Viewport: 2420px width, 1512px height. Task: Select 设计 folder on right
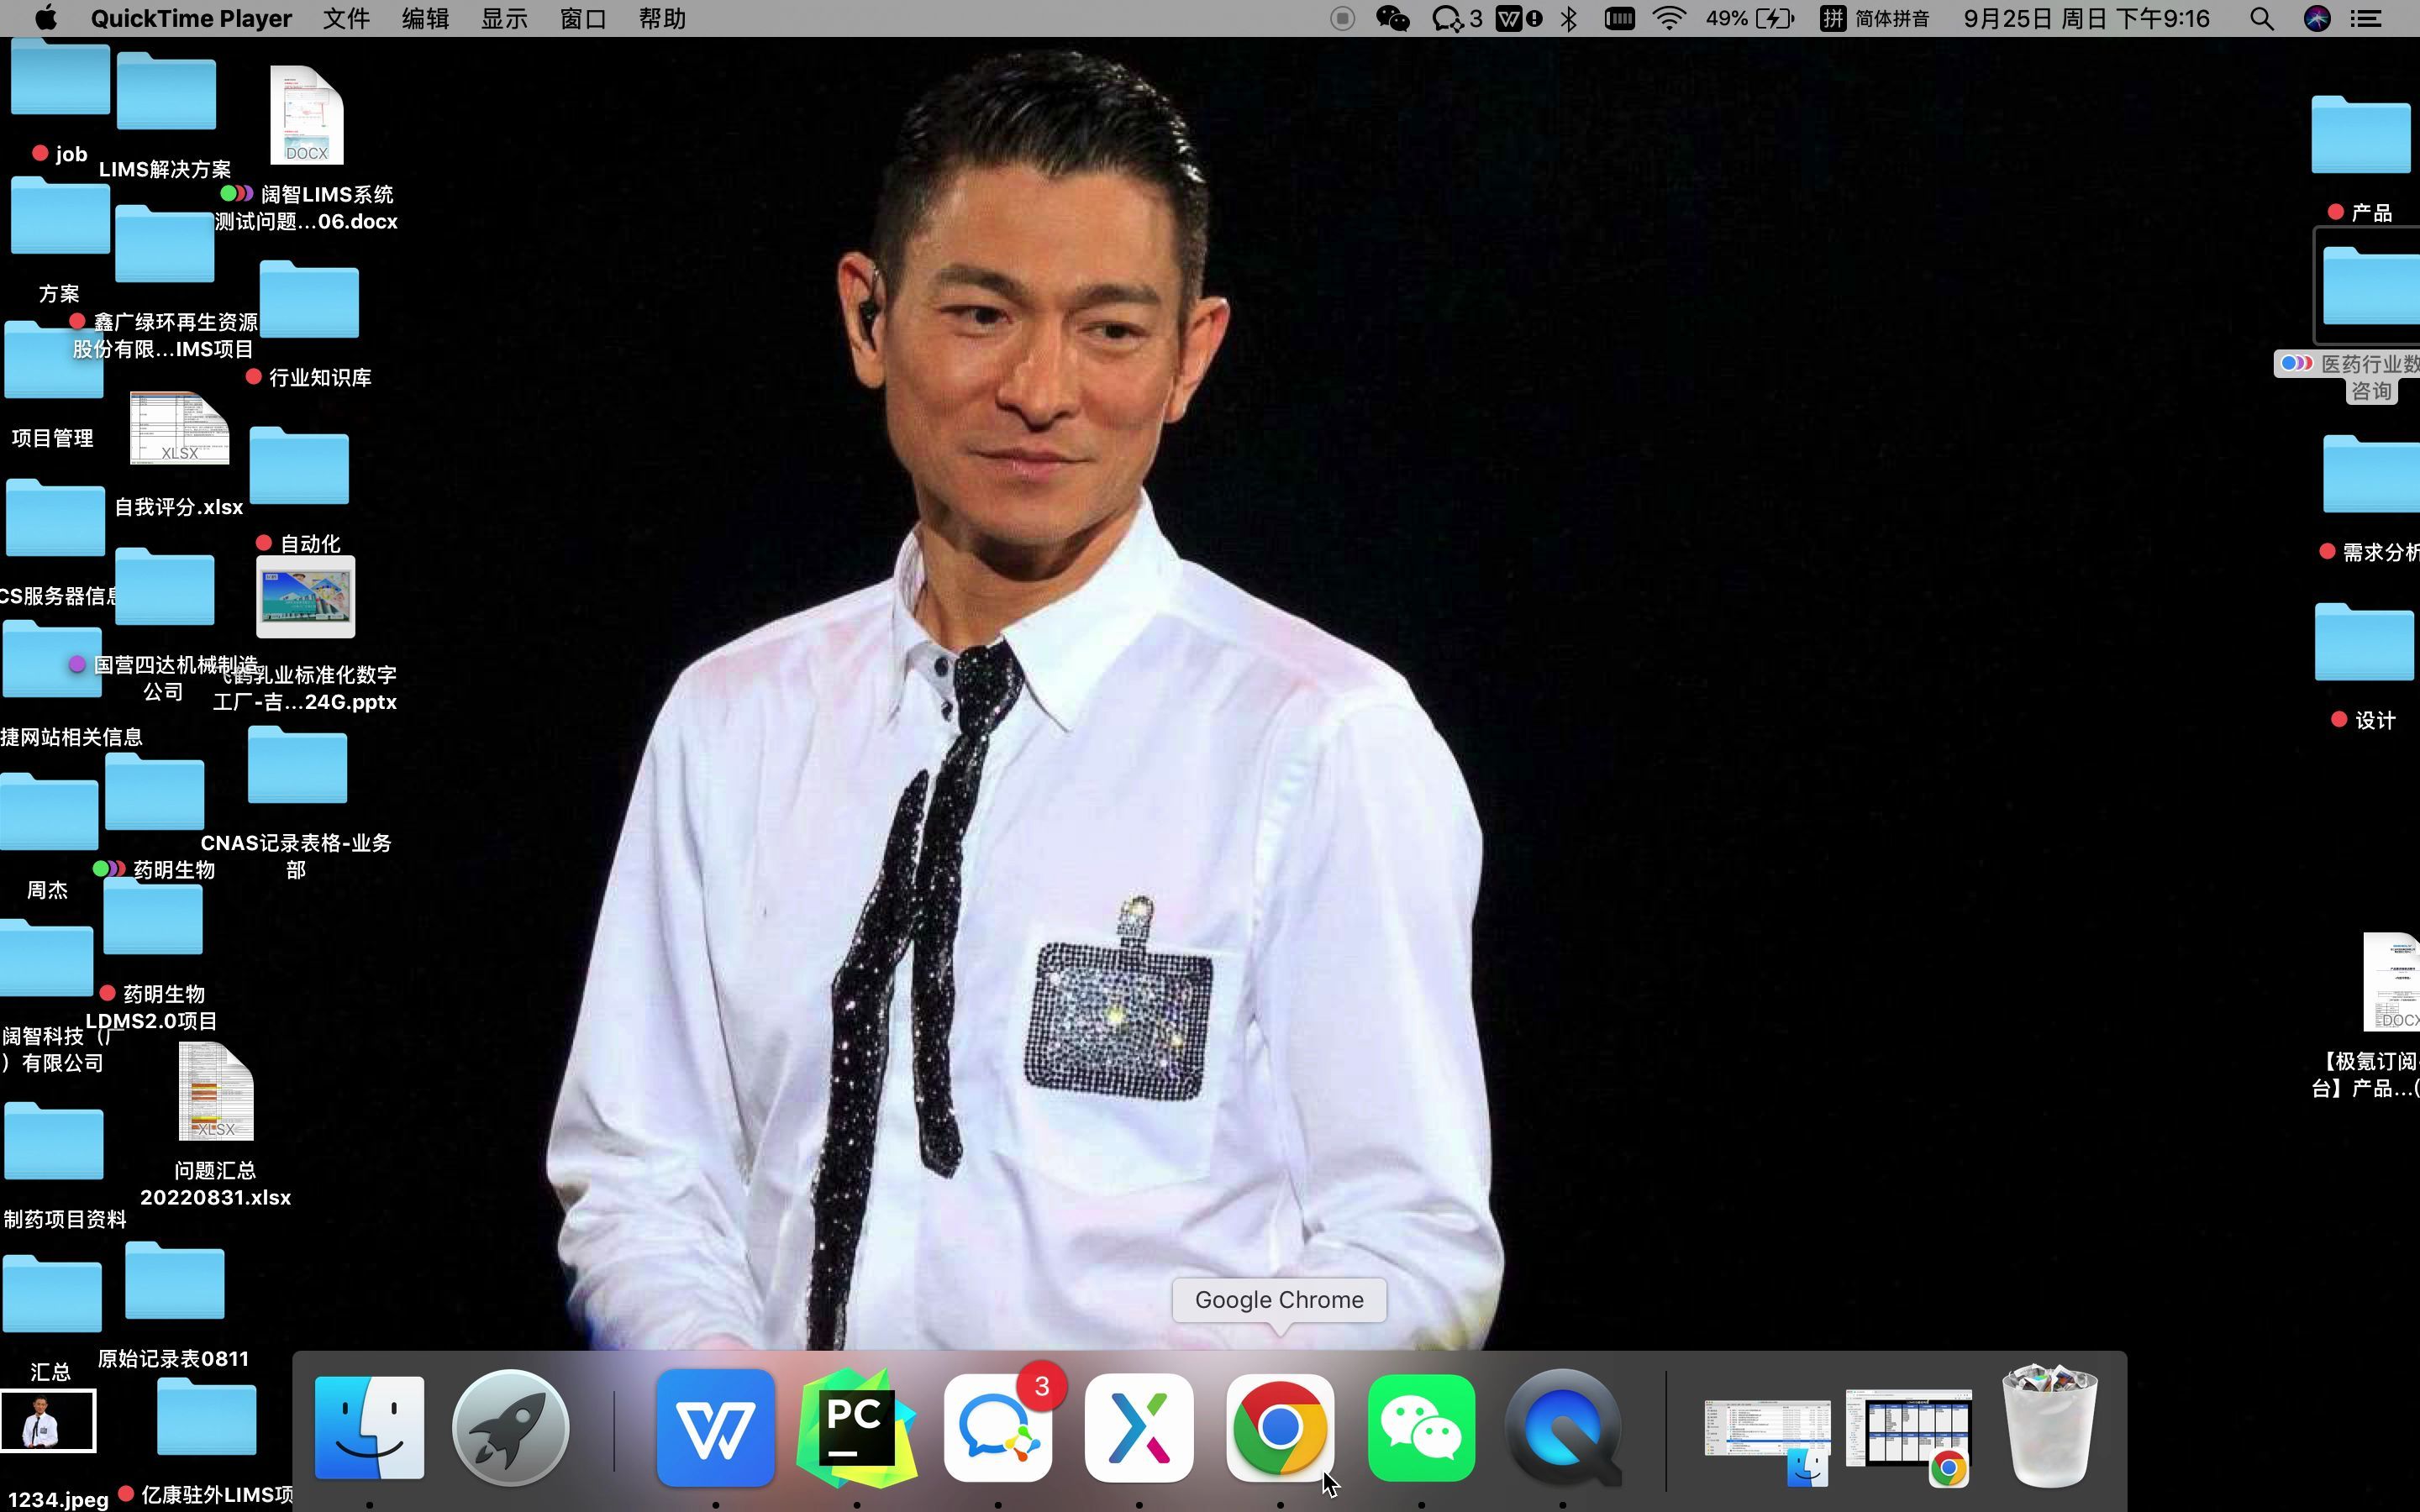[x=2365, y=643]
